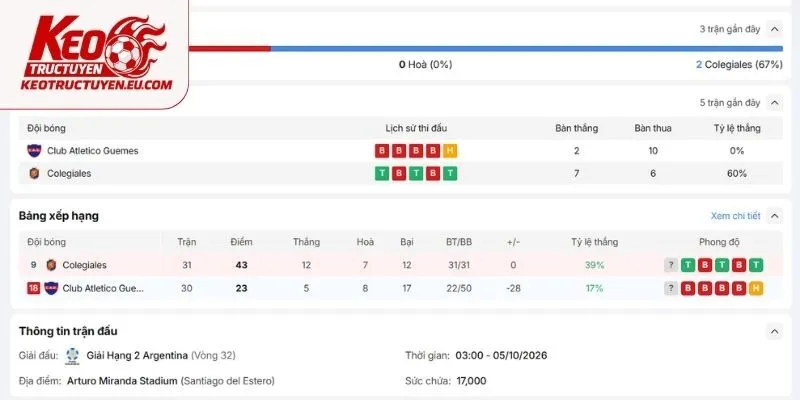Click the '60%' win rate in match history

pyautogui.click(x=737, y=173)
